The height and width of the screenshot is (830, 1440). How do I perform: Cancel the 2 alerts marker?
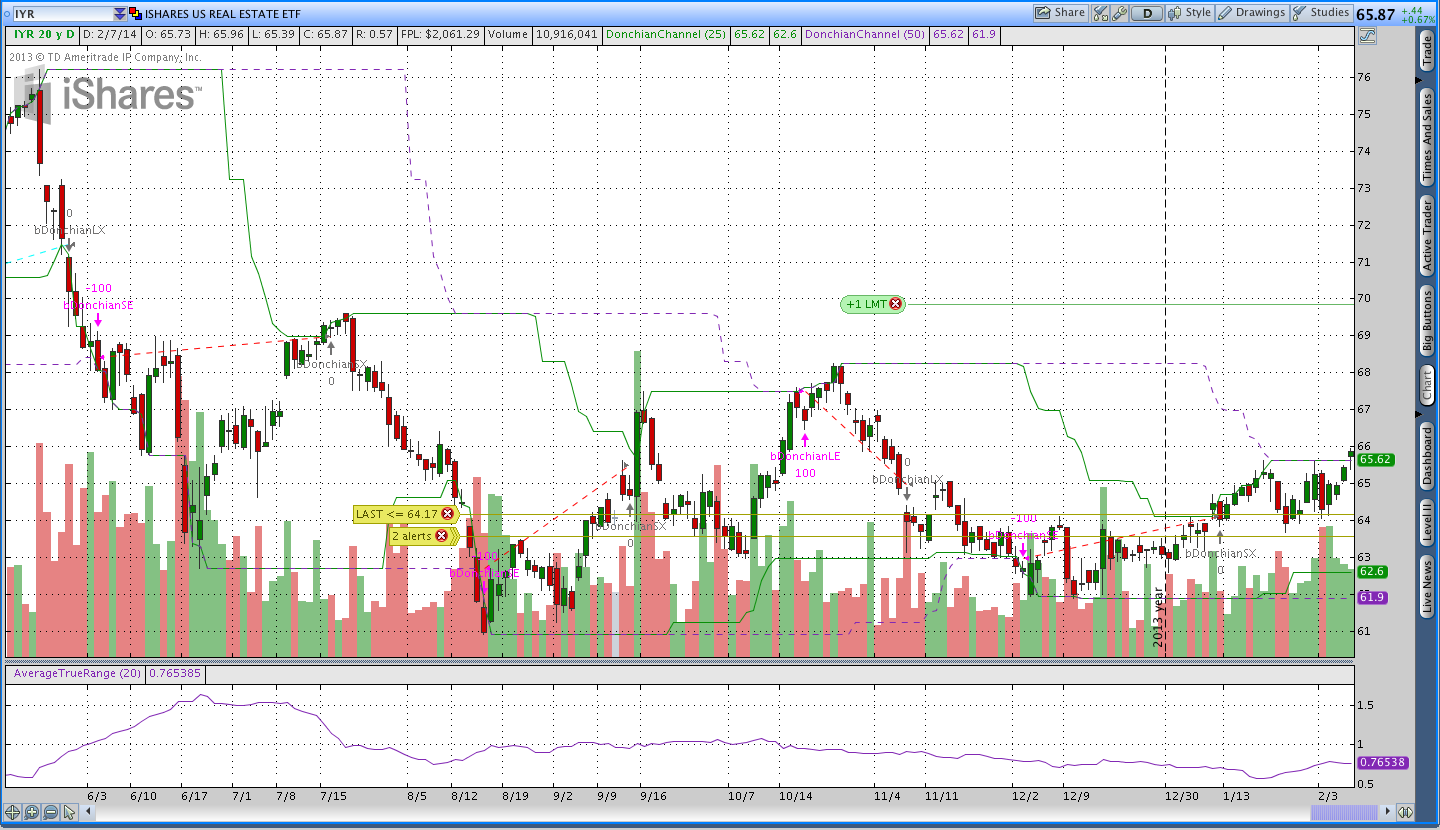tap(440, 536)
